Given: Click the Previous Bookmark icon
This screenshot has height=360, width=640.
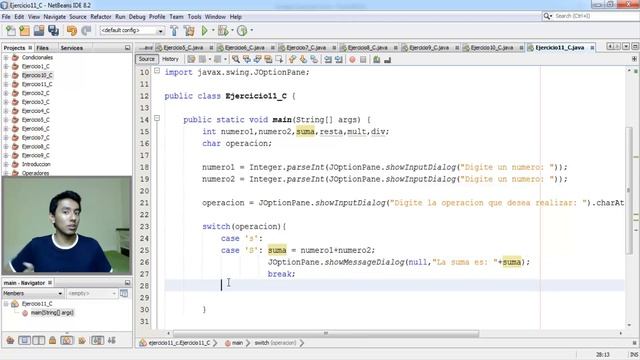Looking at the screenshot, I should pyautogui.click(x=292, y=60).
